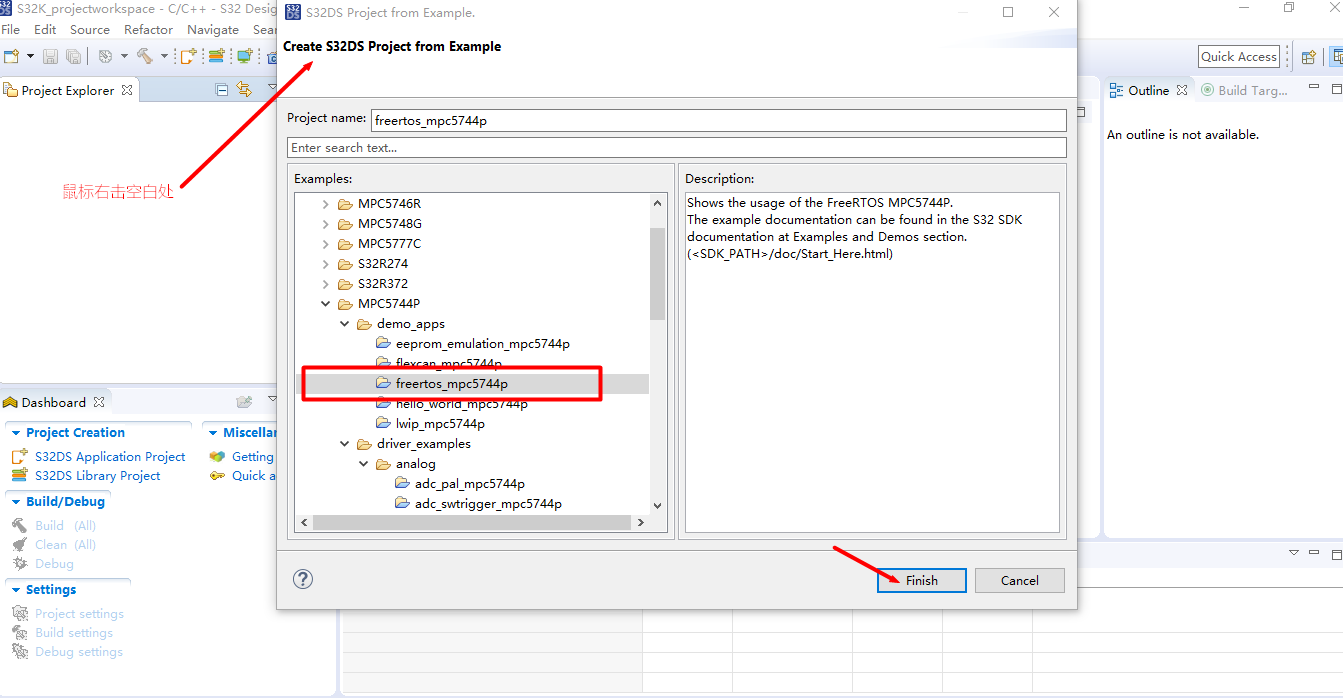The height and width of the screenshot is (698, 1343).
Task: Close the Outline view tab
Action: tap(1181, 90)
